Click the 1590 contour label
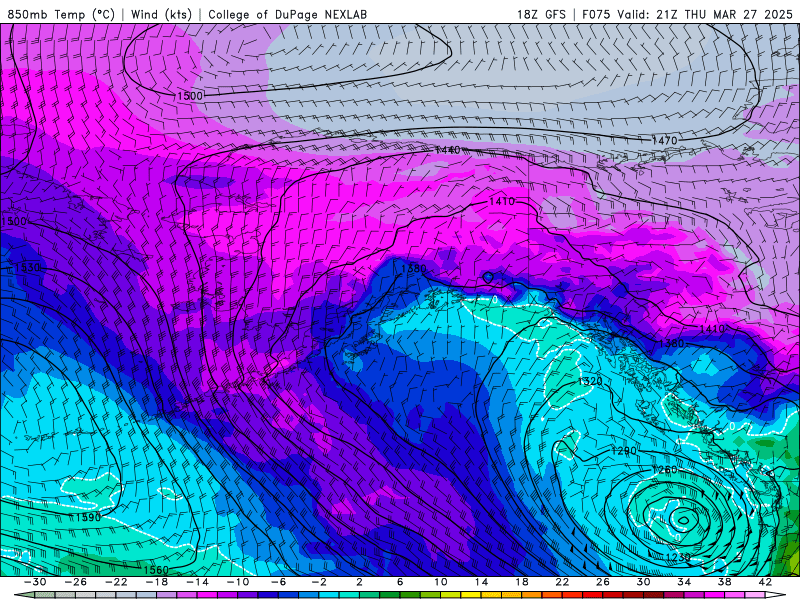This screenshot has width=800, height=600. tap(88, 517)
